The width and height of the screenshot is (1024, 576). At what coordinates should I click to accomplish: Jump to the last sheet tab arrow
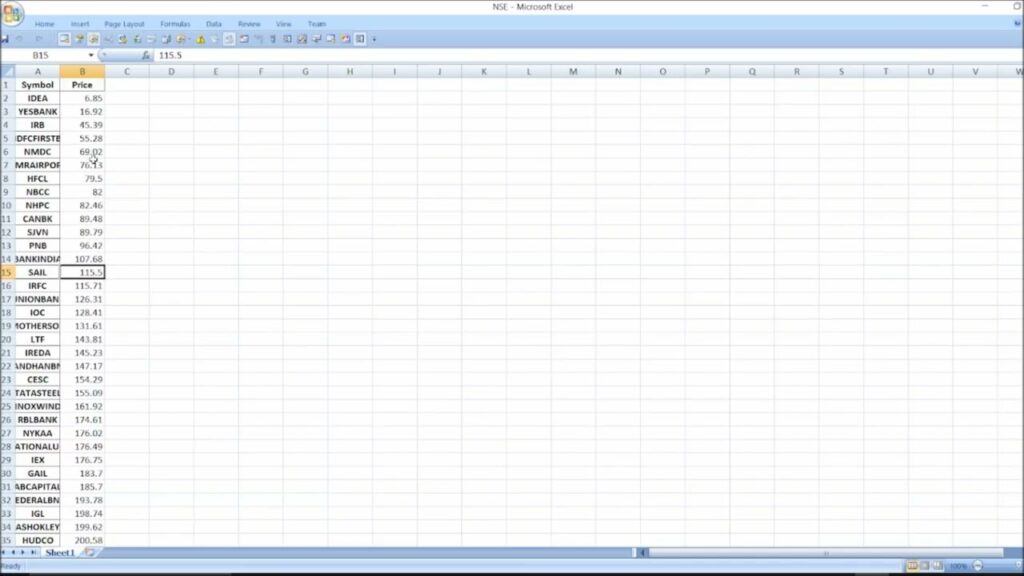click(x=33, y=552)
